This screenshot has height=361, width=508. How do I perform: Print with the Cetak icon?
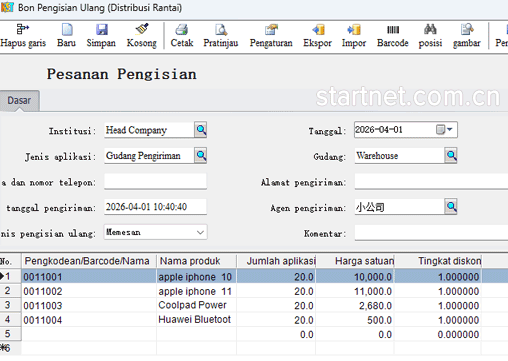[182, 30]
